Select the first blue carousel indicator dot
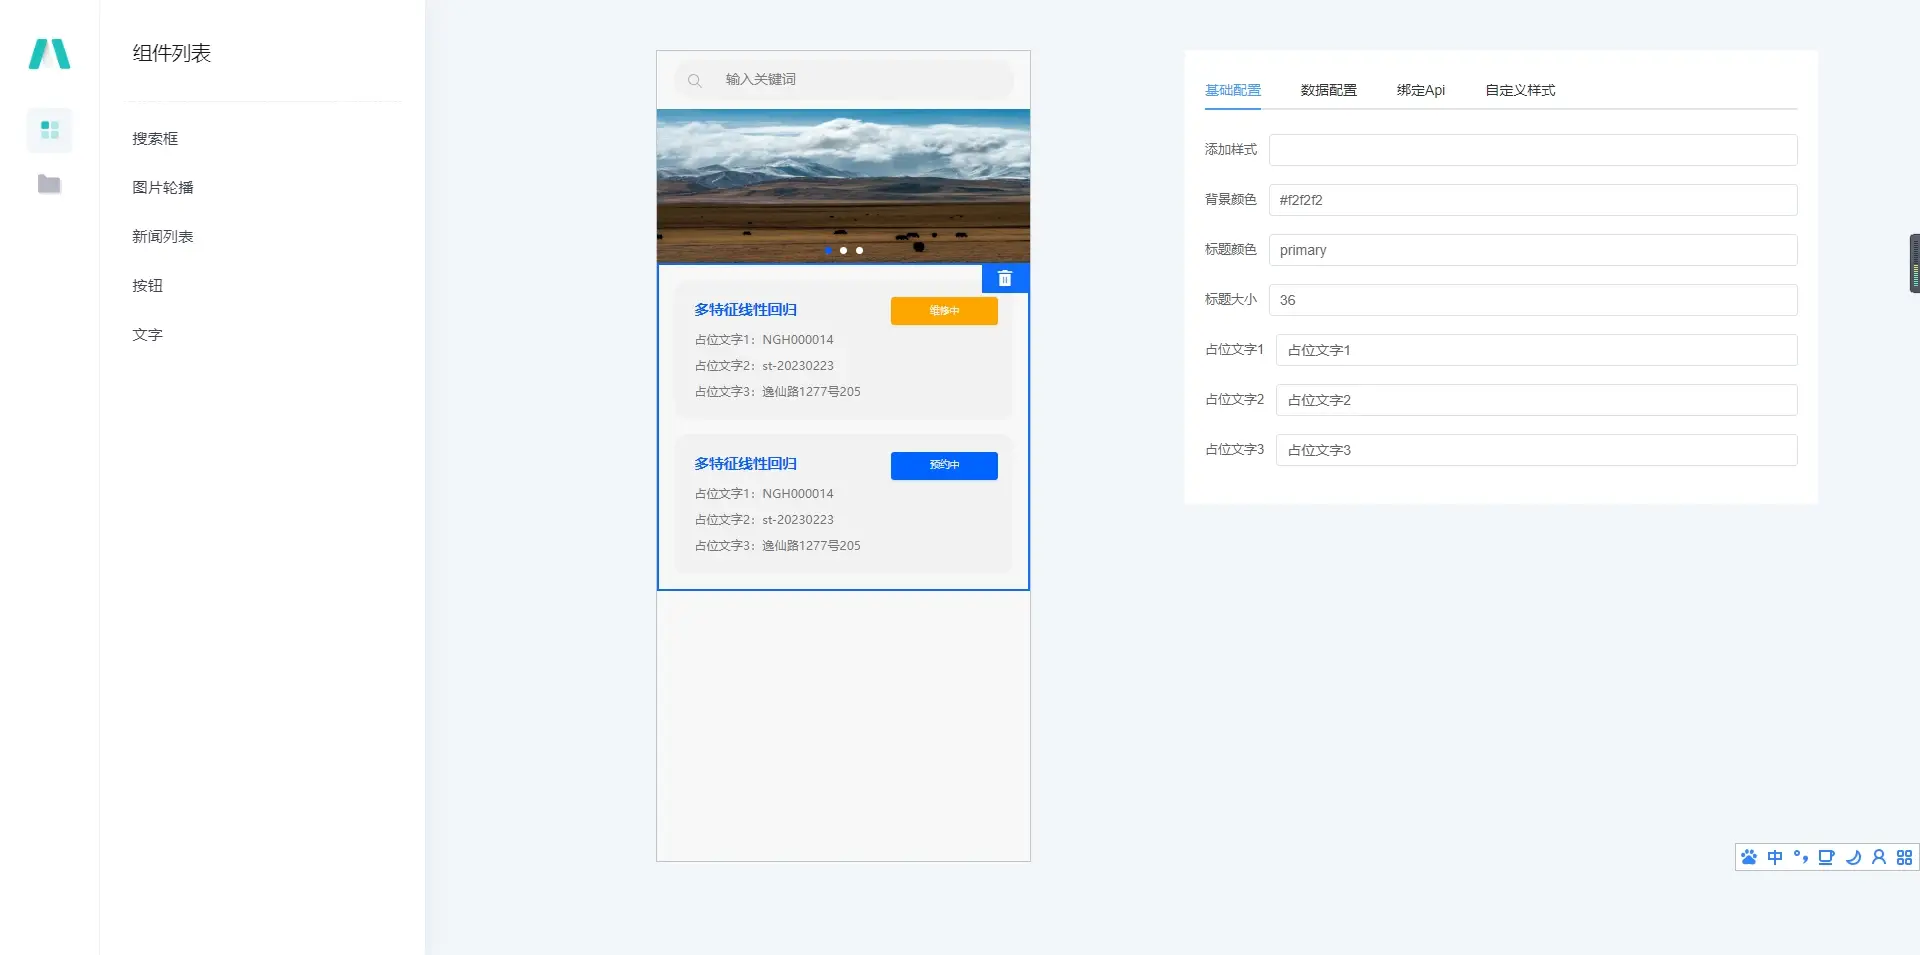Image resolution: width=1920 pixels, height=955 pixels. (828, 251)
